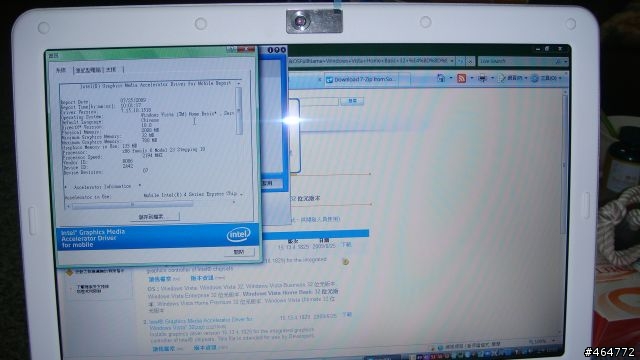Image resolution: width=640 pixels, height=360 pixels.
Task: Select the second tab in Intel driver dialog
Action: (x=88, y=70)
